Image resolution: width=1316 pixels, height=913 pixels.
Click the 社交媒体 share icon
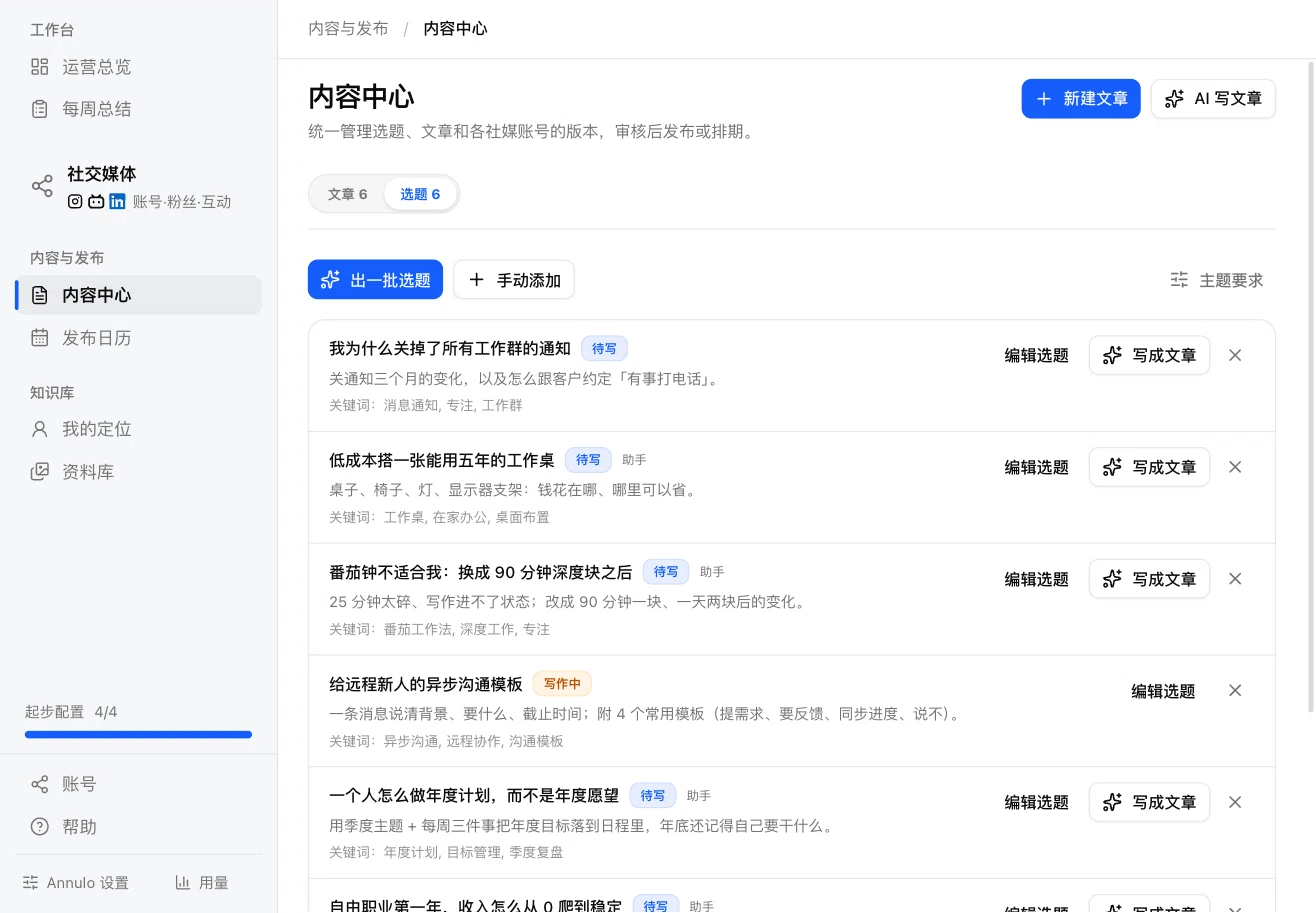(x=42, y=186)
